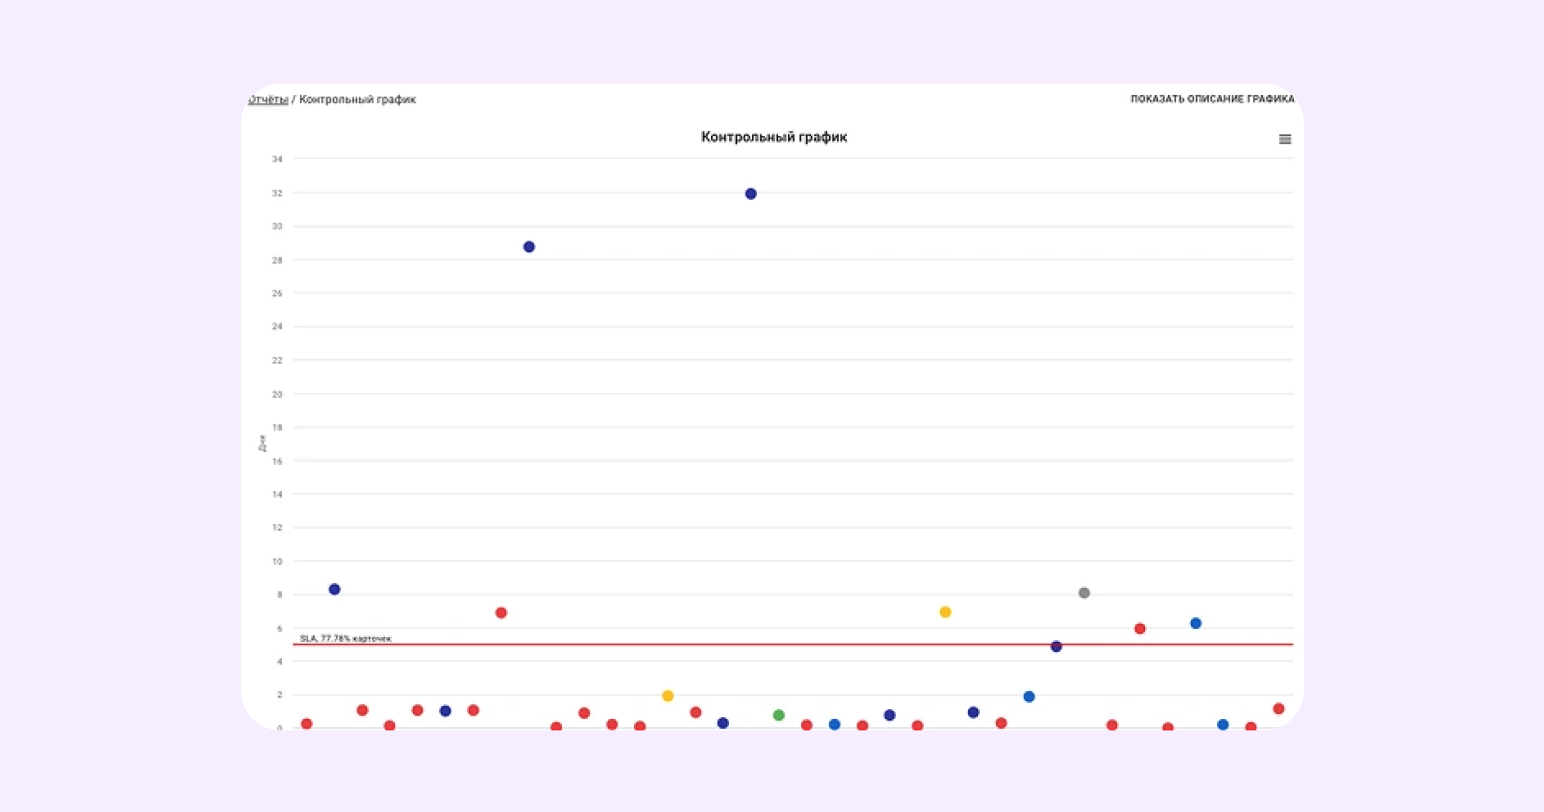Screen dimensions: 1544x812
Task: Select the rightmost red data point
Action: (x=1279, y=709)
